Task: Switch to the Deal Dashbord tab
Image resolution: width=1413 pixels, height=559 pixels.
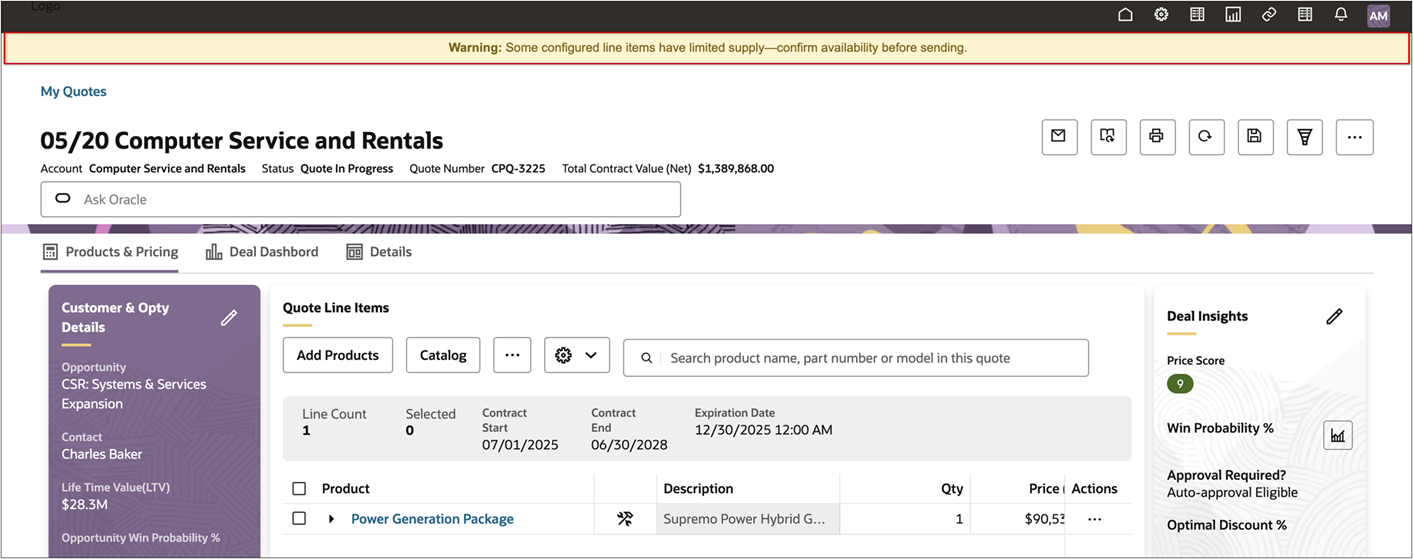Action: pyautogui.click(x=262, y=252)
